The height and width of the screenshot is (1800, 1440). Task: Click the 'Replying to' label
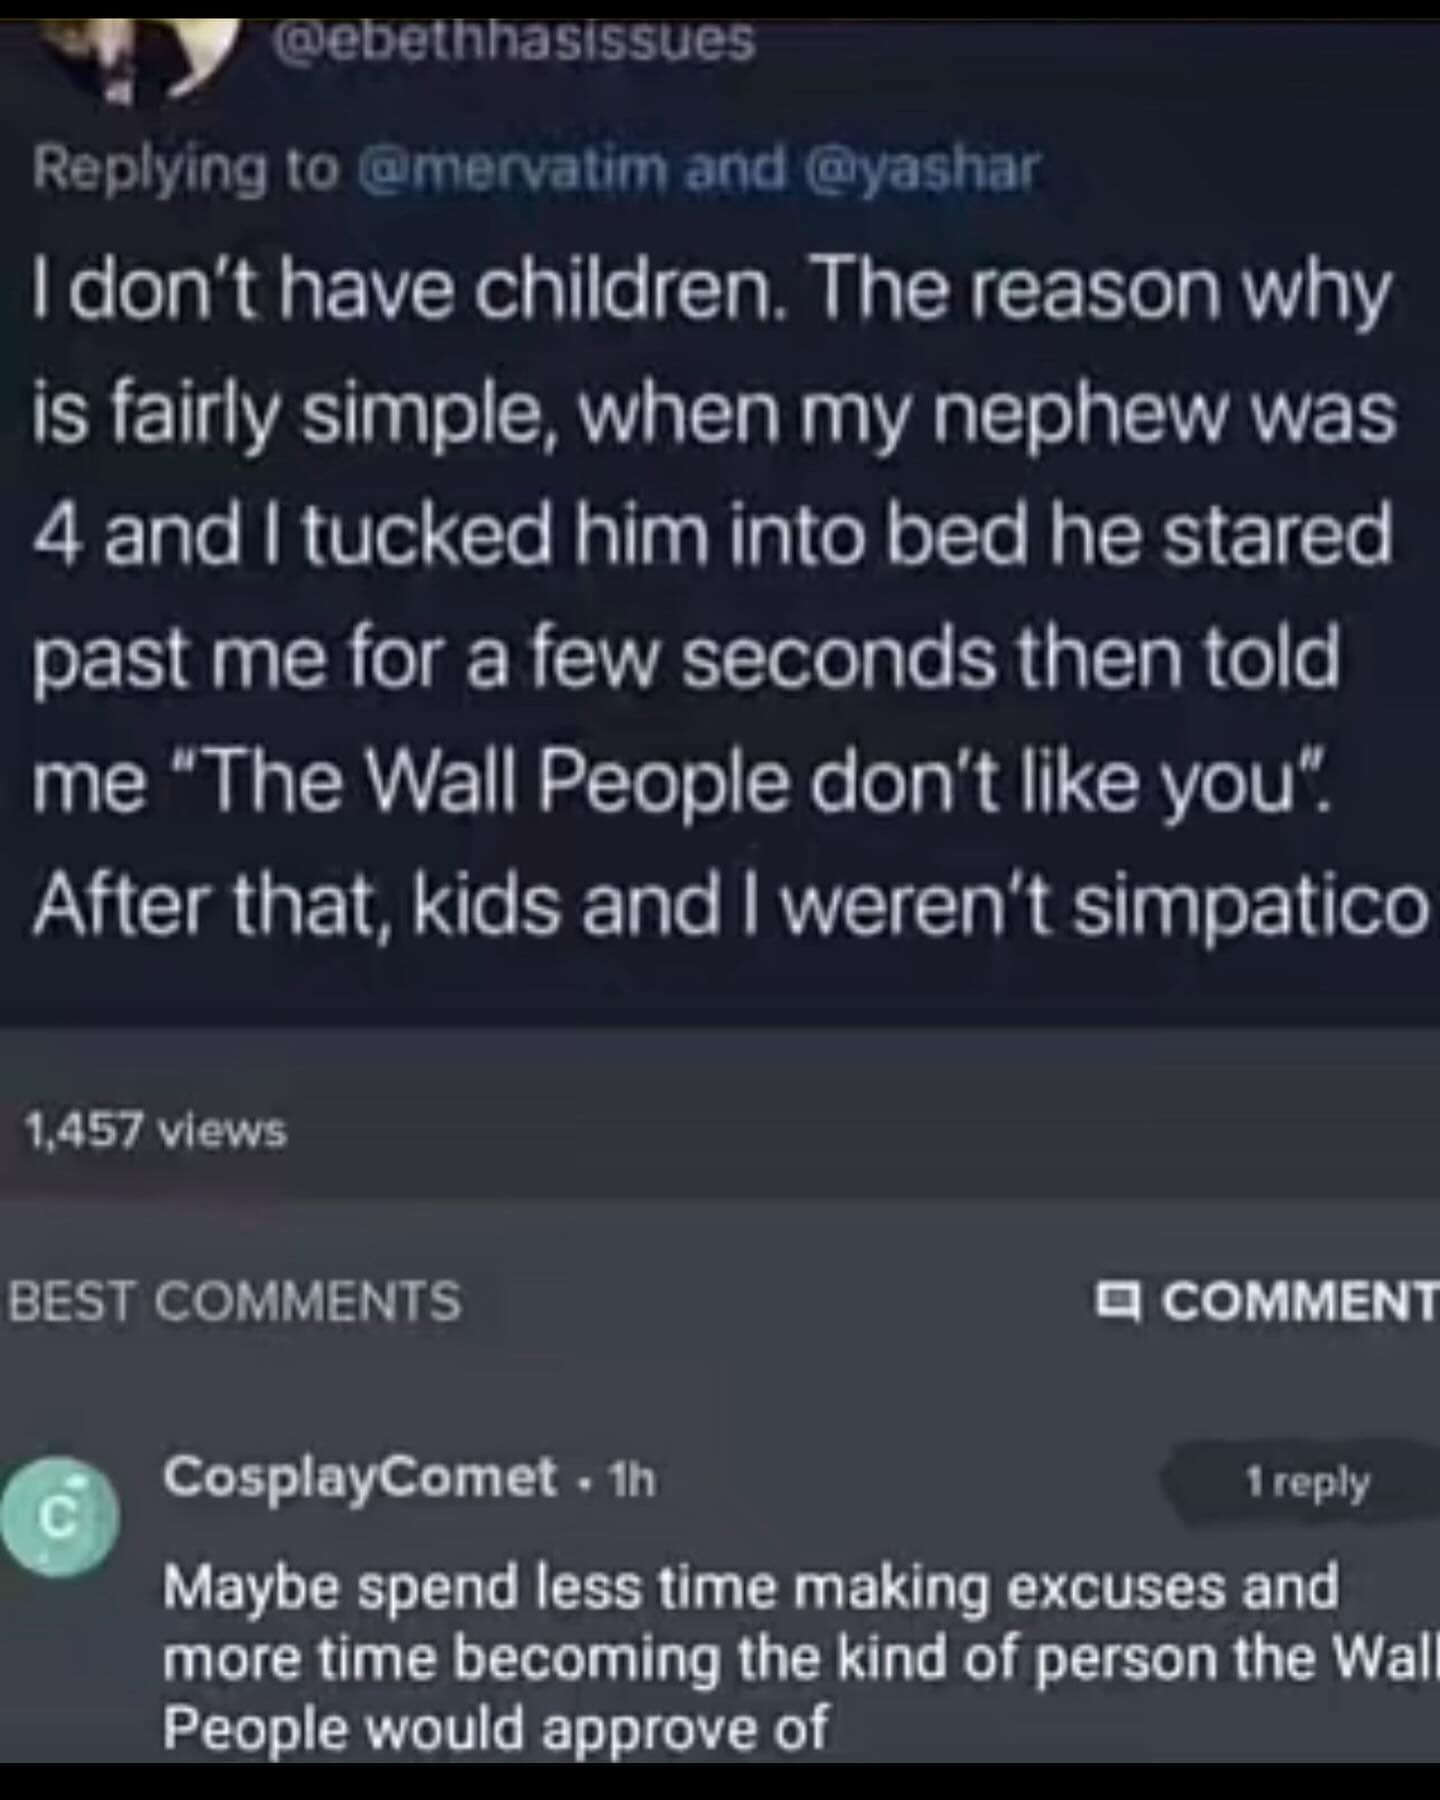(186, 169)
